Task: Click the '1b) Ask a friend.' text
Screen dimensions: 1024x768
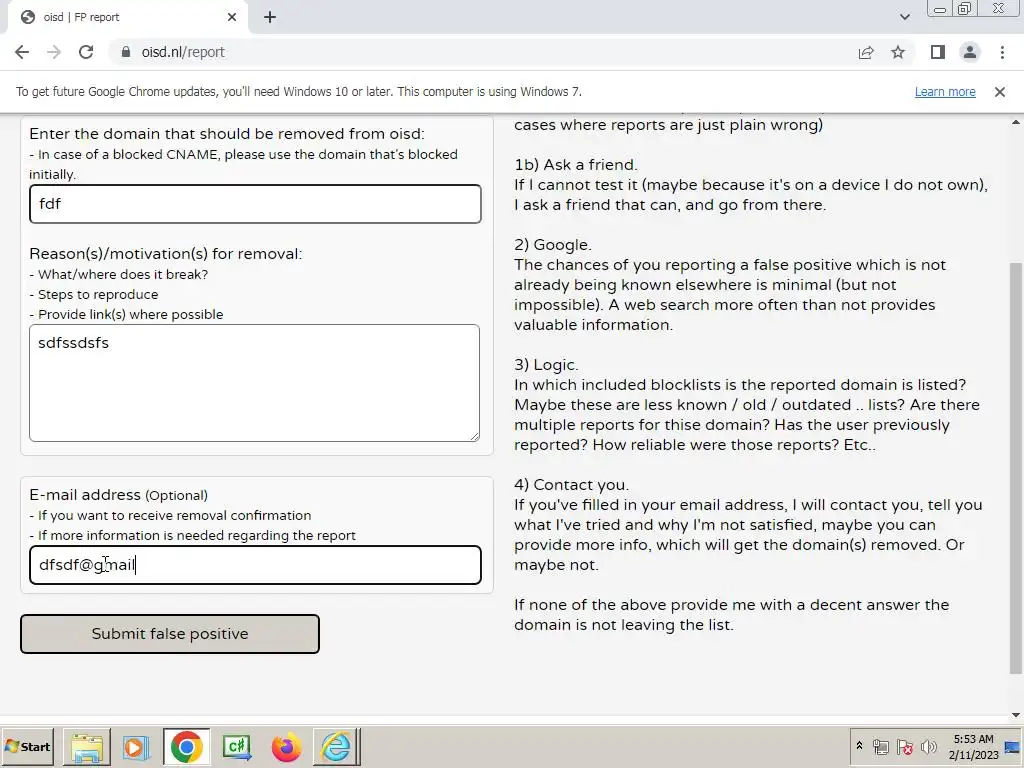Action: point(575,165)
